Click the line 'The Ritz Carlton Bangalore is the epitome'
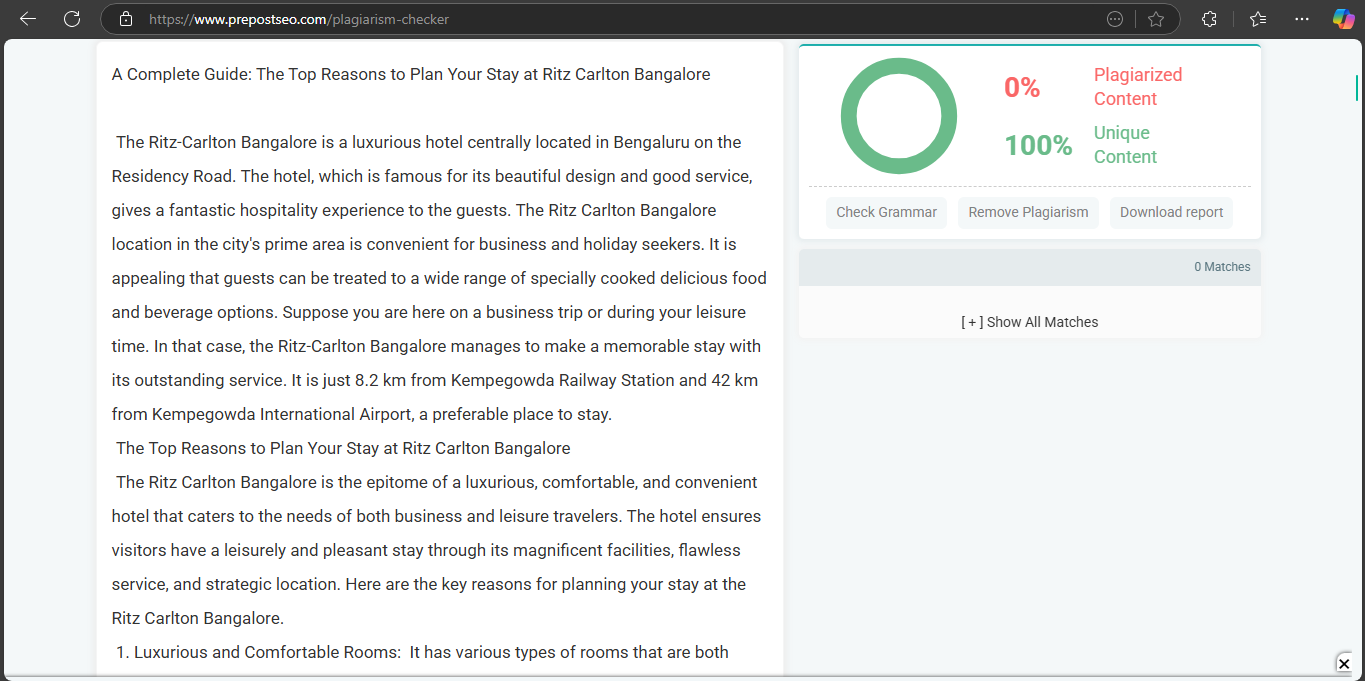1365x681 pixels. 436,482
